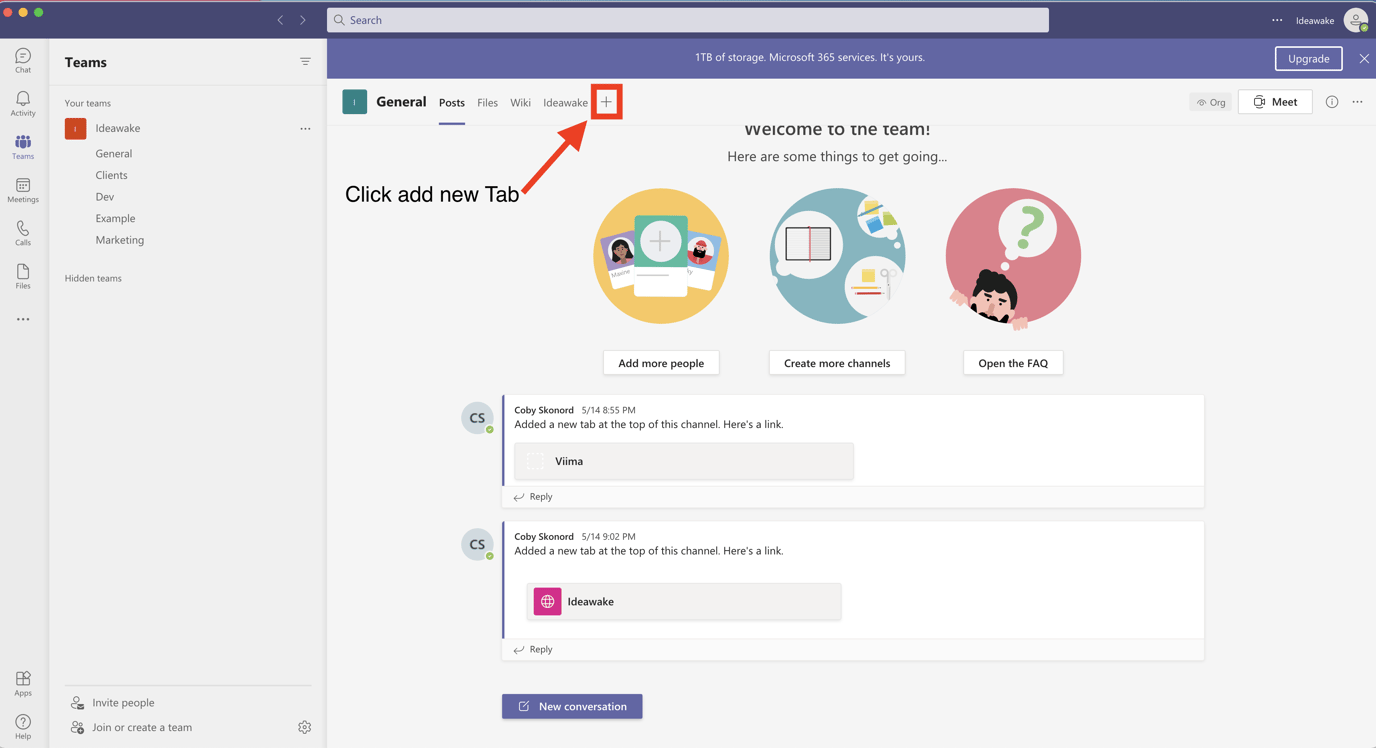Click Create more channels button
This screenshot has width=1376, height=748.
[x=837, y=363]
